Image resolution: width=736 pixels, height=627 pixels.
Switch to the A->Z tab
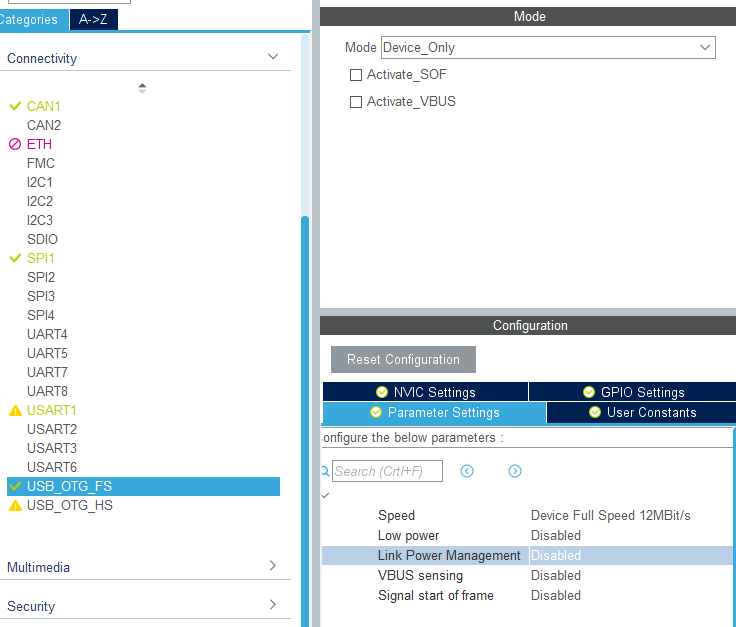click(93, 19)
